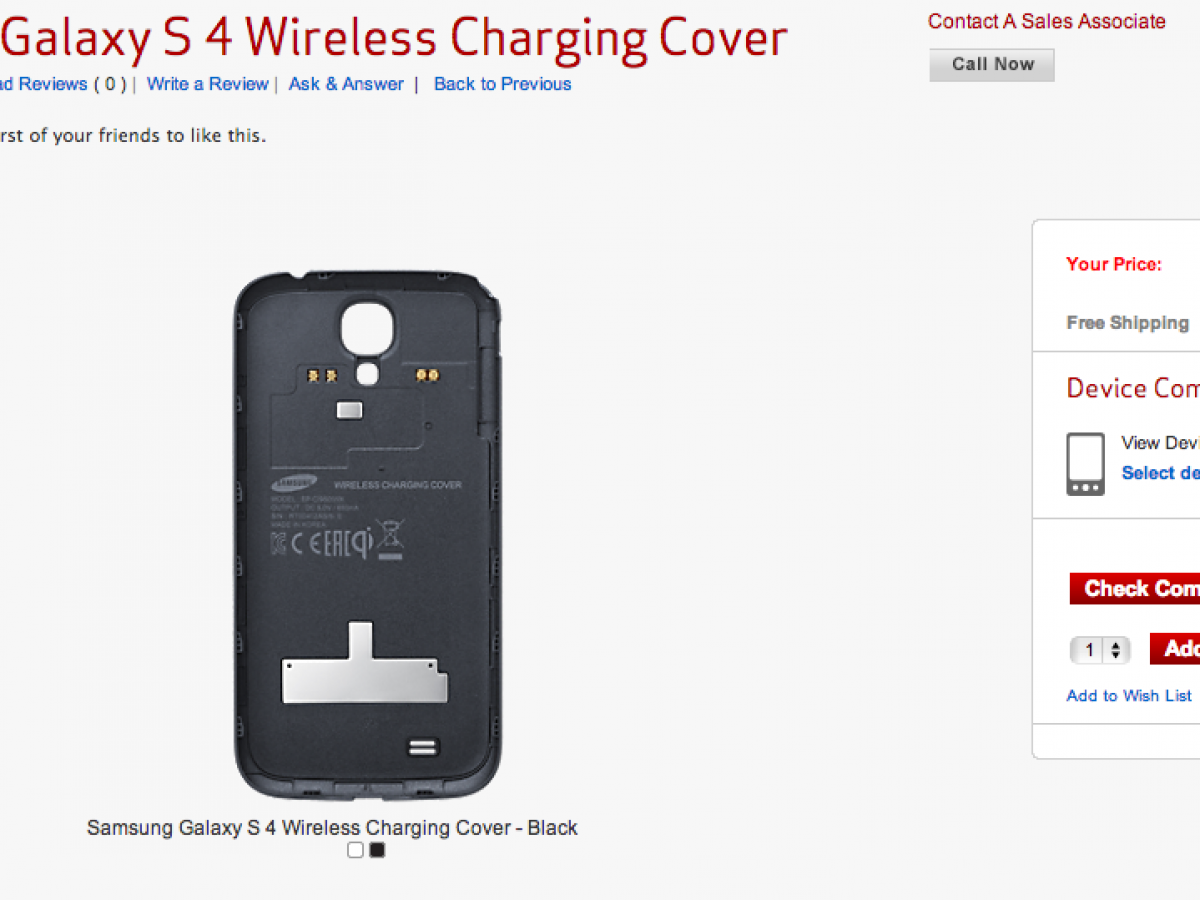Click the red Add to cart button
This screenshot has width=1200, height=900.
pyautogui.click(x=1175, y=649)
